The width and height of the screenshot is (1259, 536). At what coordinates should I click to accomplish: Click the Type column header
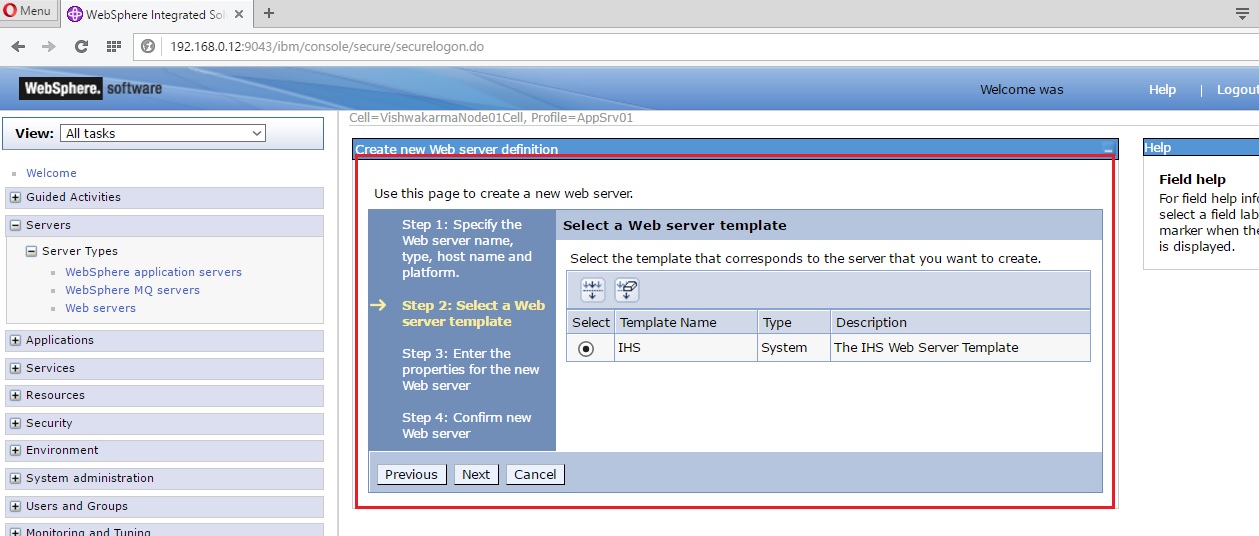point(777,322)
